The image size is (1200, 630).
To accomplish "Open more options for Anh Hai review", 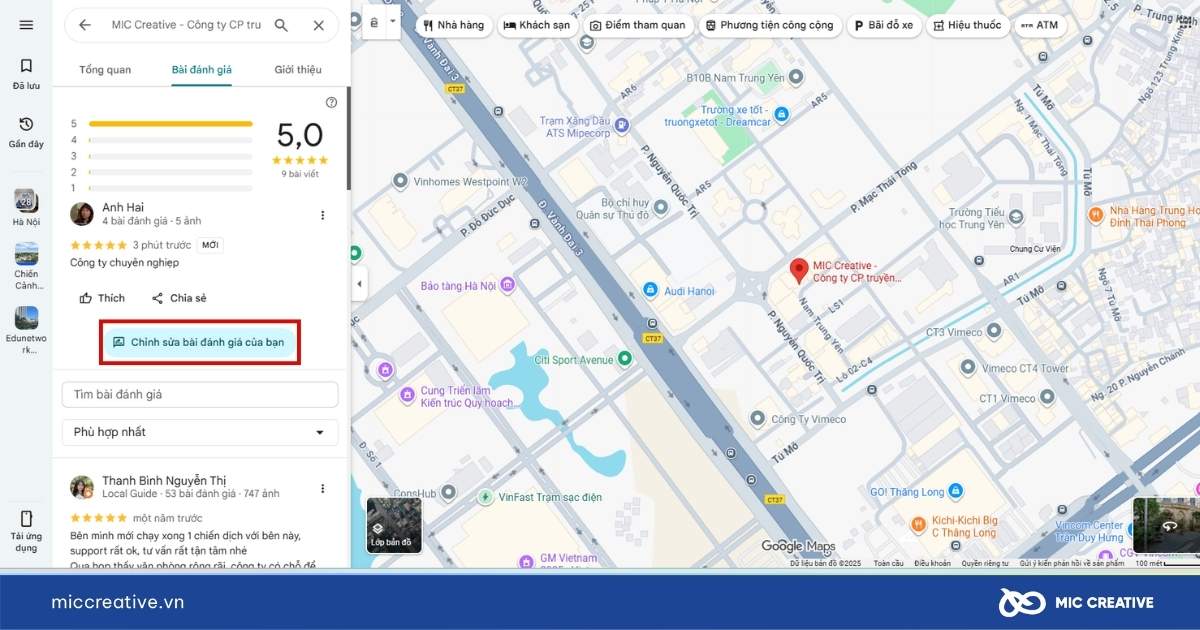I will tap(322, 215).
